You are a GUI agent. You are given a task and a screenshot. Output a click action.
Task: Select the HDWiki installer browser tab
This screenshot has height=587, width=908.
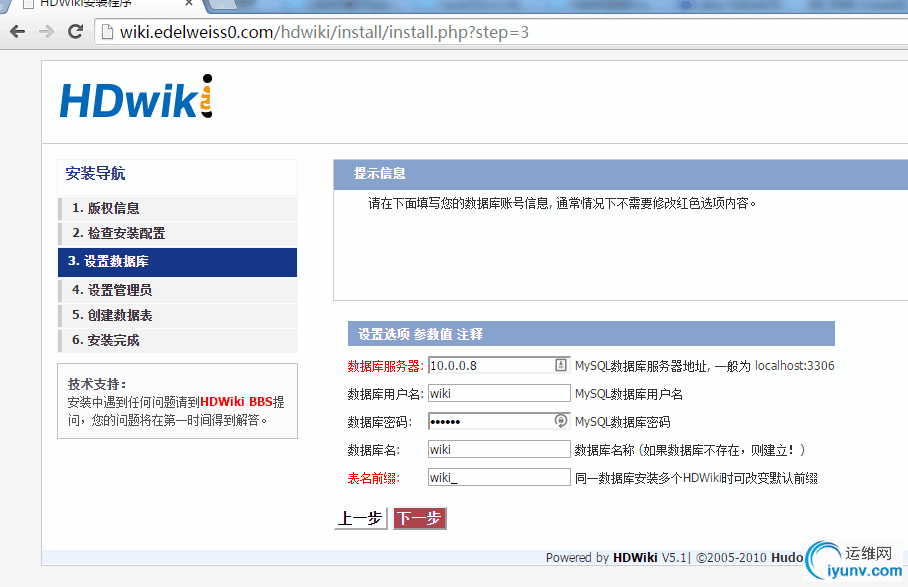click(104, 3)
